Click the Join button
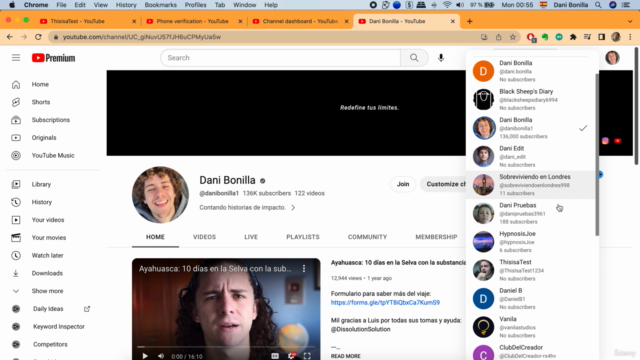 point(403,184)
